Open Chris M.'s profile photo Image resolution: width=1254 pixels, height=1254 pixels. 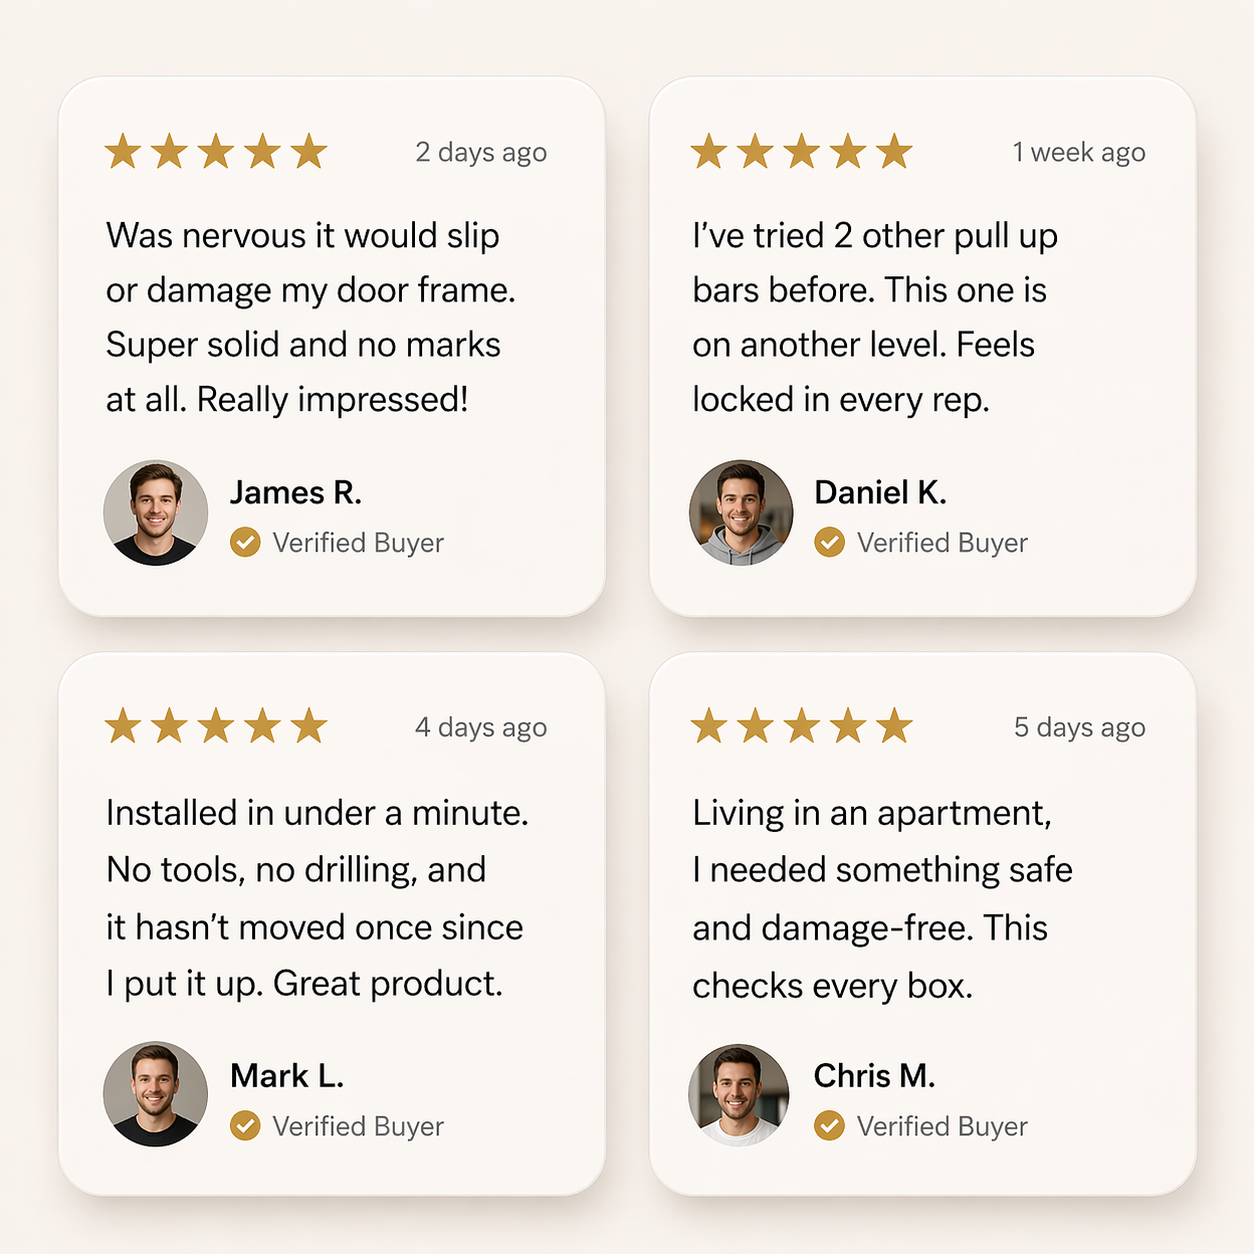click(739, 1095)
